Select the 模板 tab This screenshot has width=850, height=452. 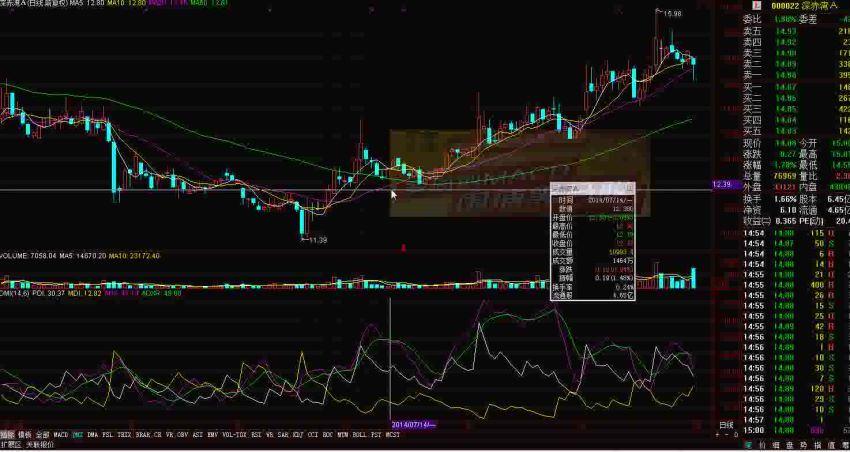[25, 435]
